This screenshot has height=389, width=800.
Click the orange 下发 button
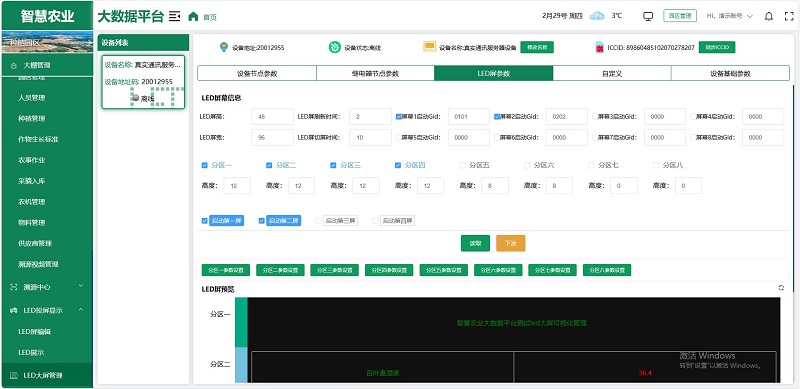pos(510,243)
